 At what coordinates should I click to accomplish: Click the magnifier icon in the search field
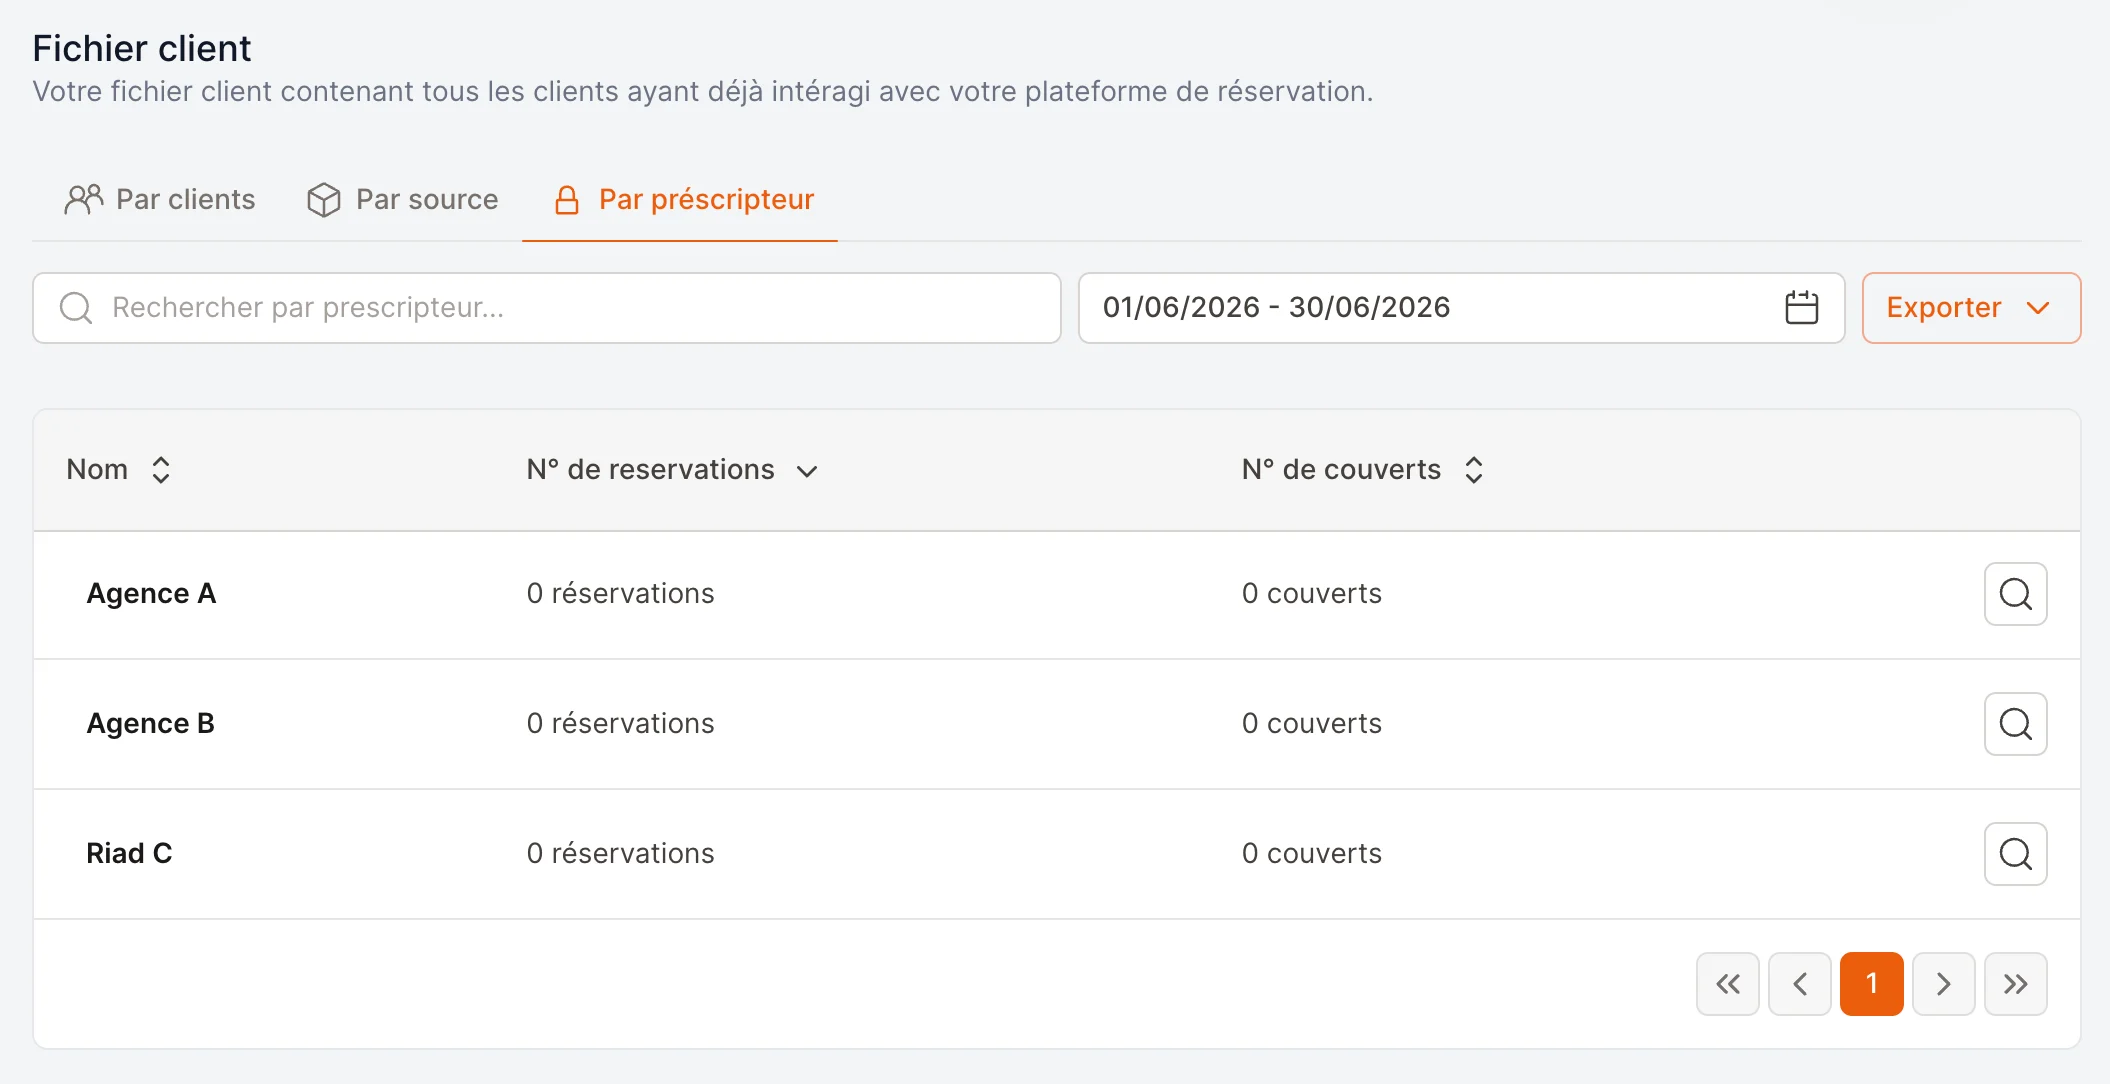(x=76, y=308)
